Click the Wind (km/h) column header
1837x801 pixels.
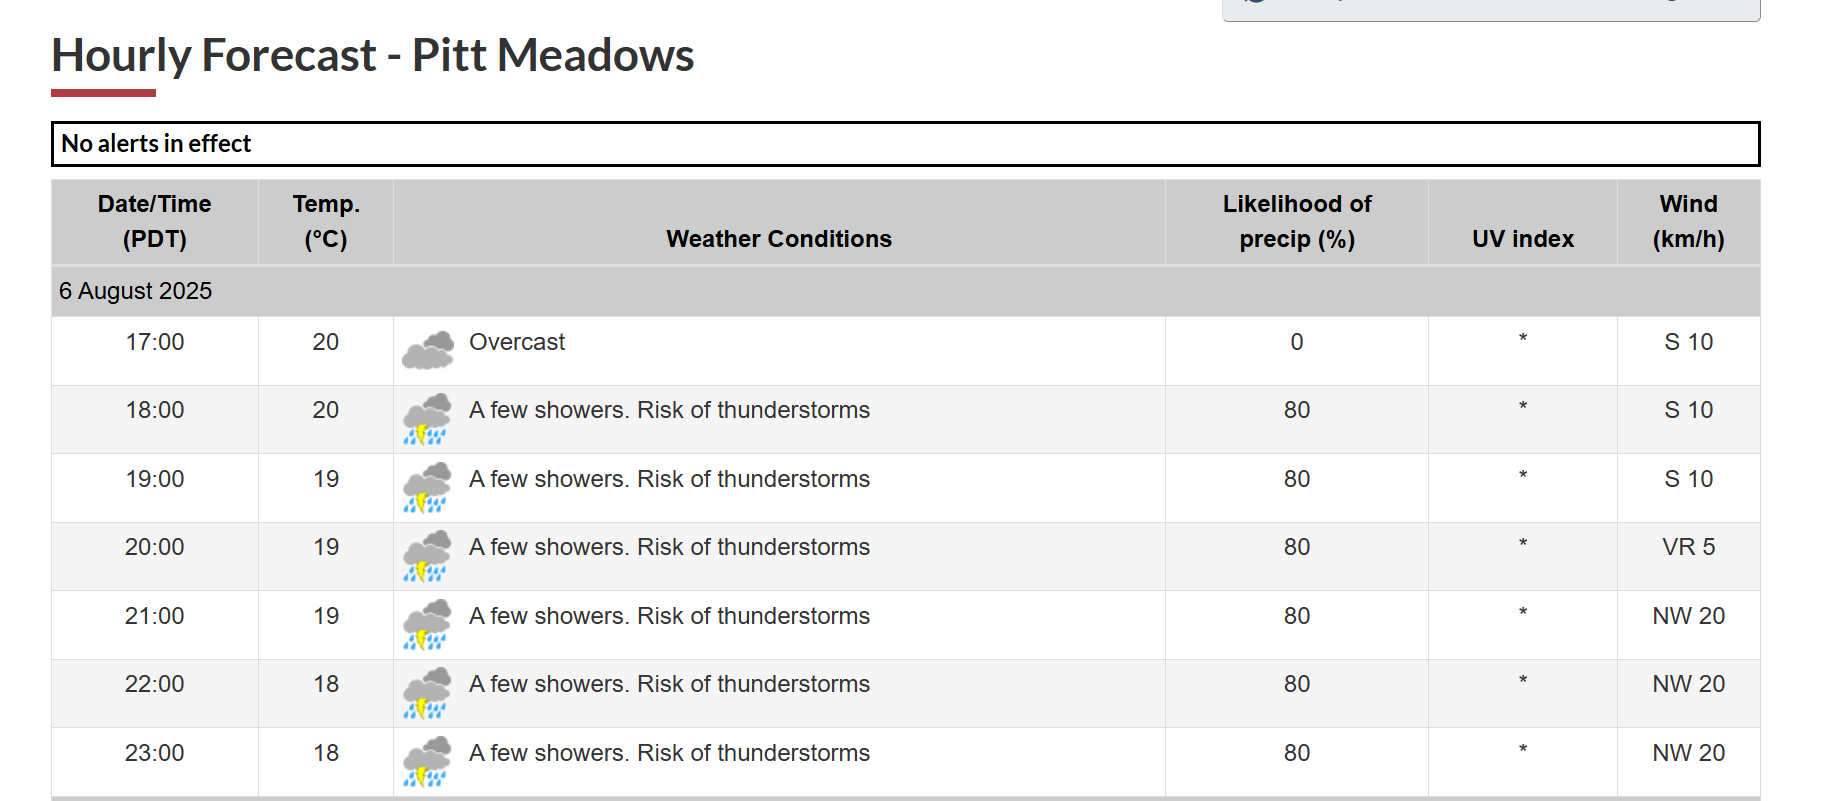click(1689, 222)
